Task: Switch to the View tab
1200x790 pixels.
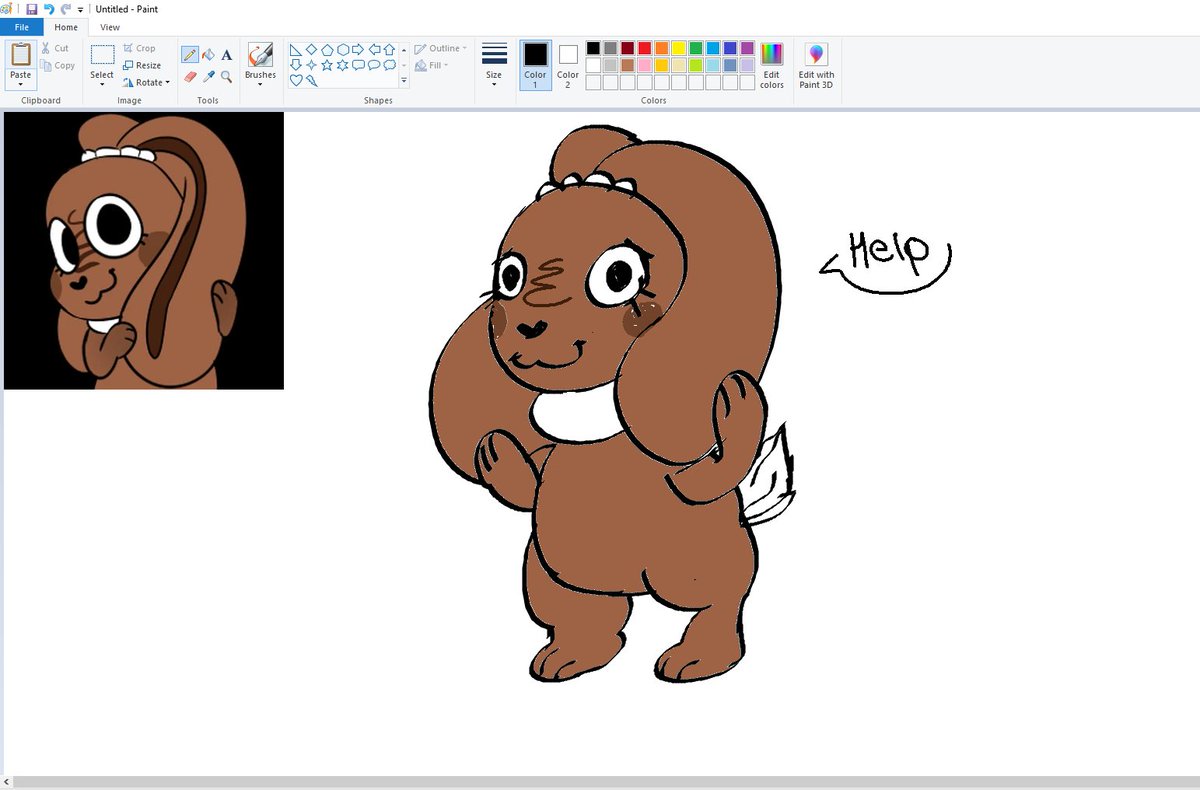Action: [110, 27]
